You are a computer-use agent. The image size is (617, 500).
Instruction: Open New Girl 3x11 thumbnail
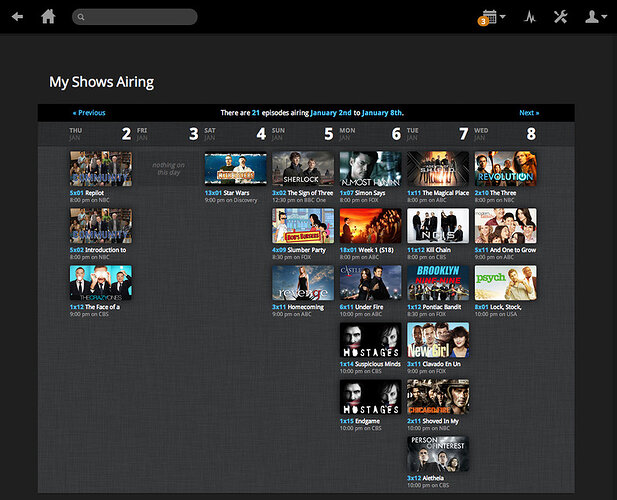pyautogui.click(x=438, y=340)
